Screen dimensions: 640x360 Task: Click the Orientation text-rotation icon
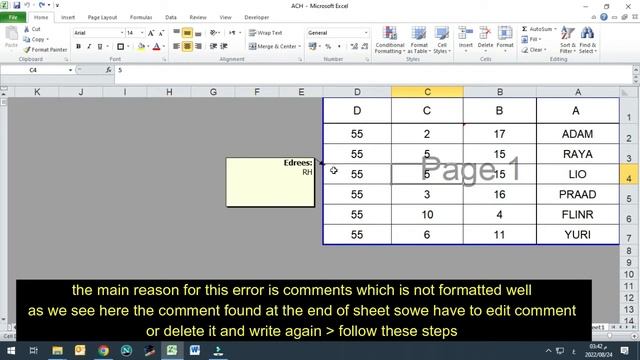coord(213,33)
